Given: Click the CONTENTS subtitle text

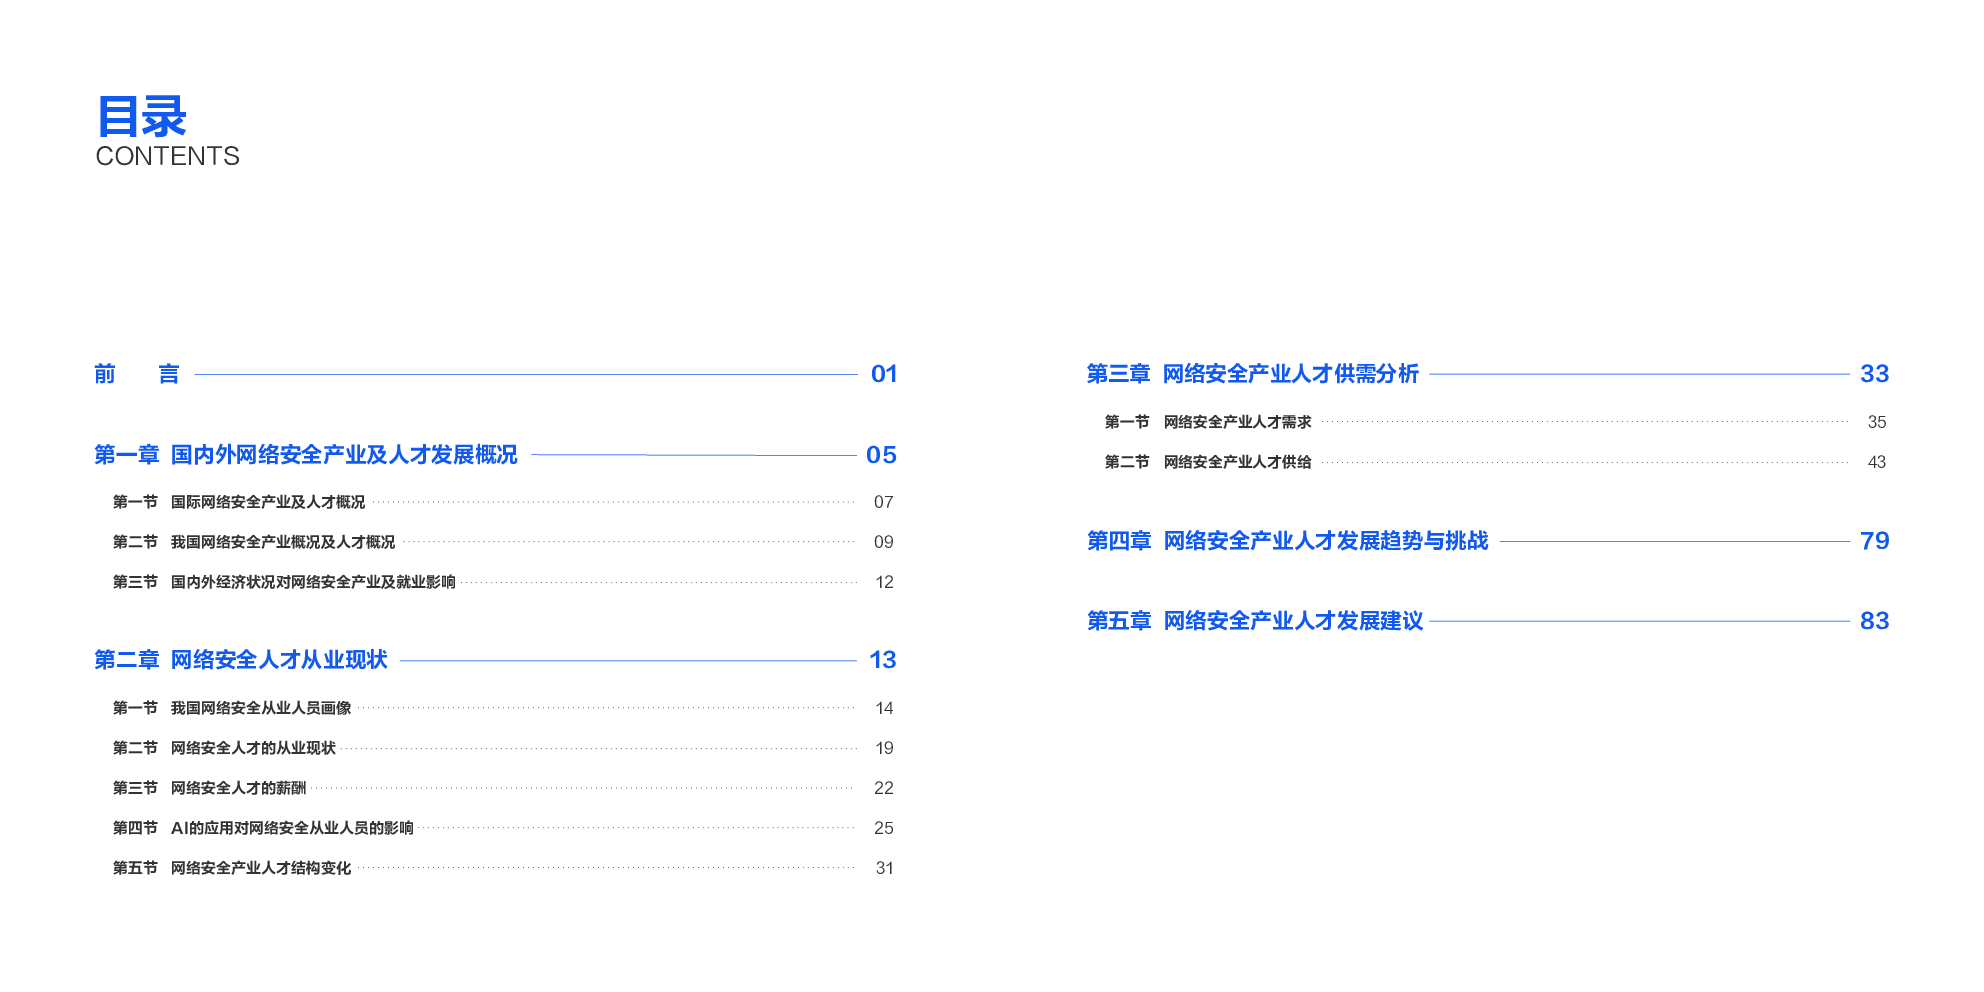Looking at the screenshot, I should coord(167,156).
